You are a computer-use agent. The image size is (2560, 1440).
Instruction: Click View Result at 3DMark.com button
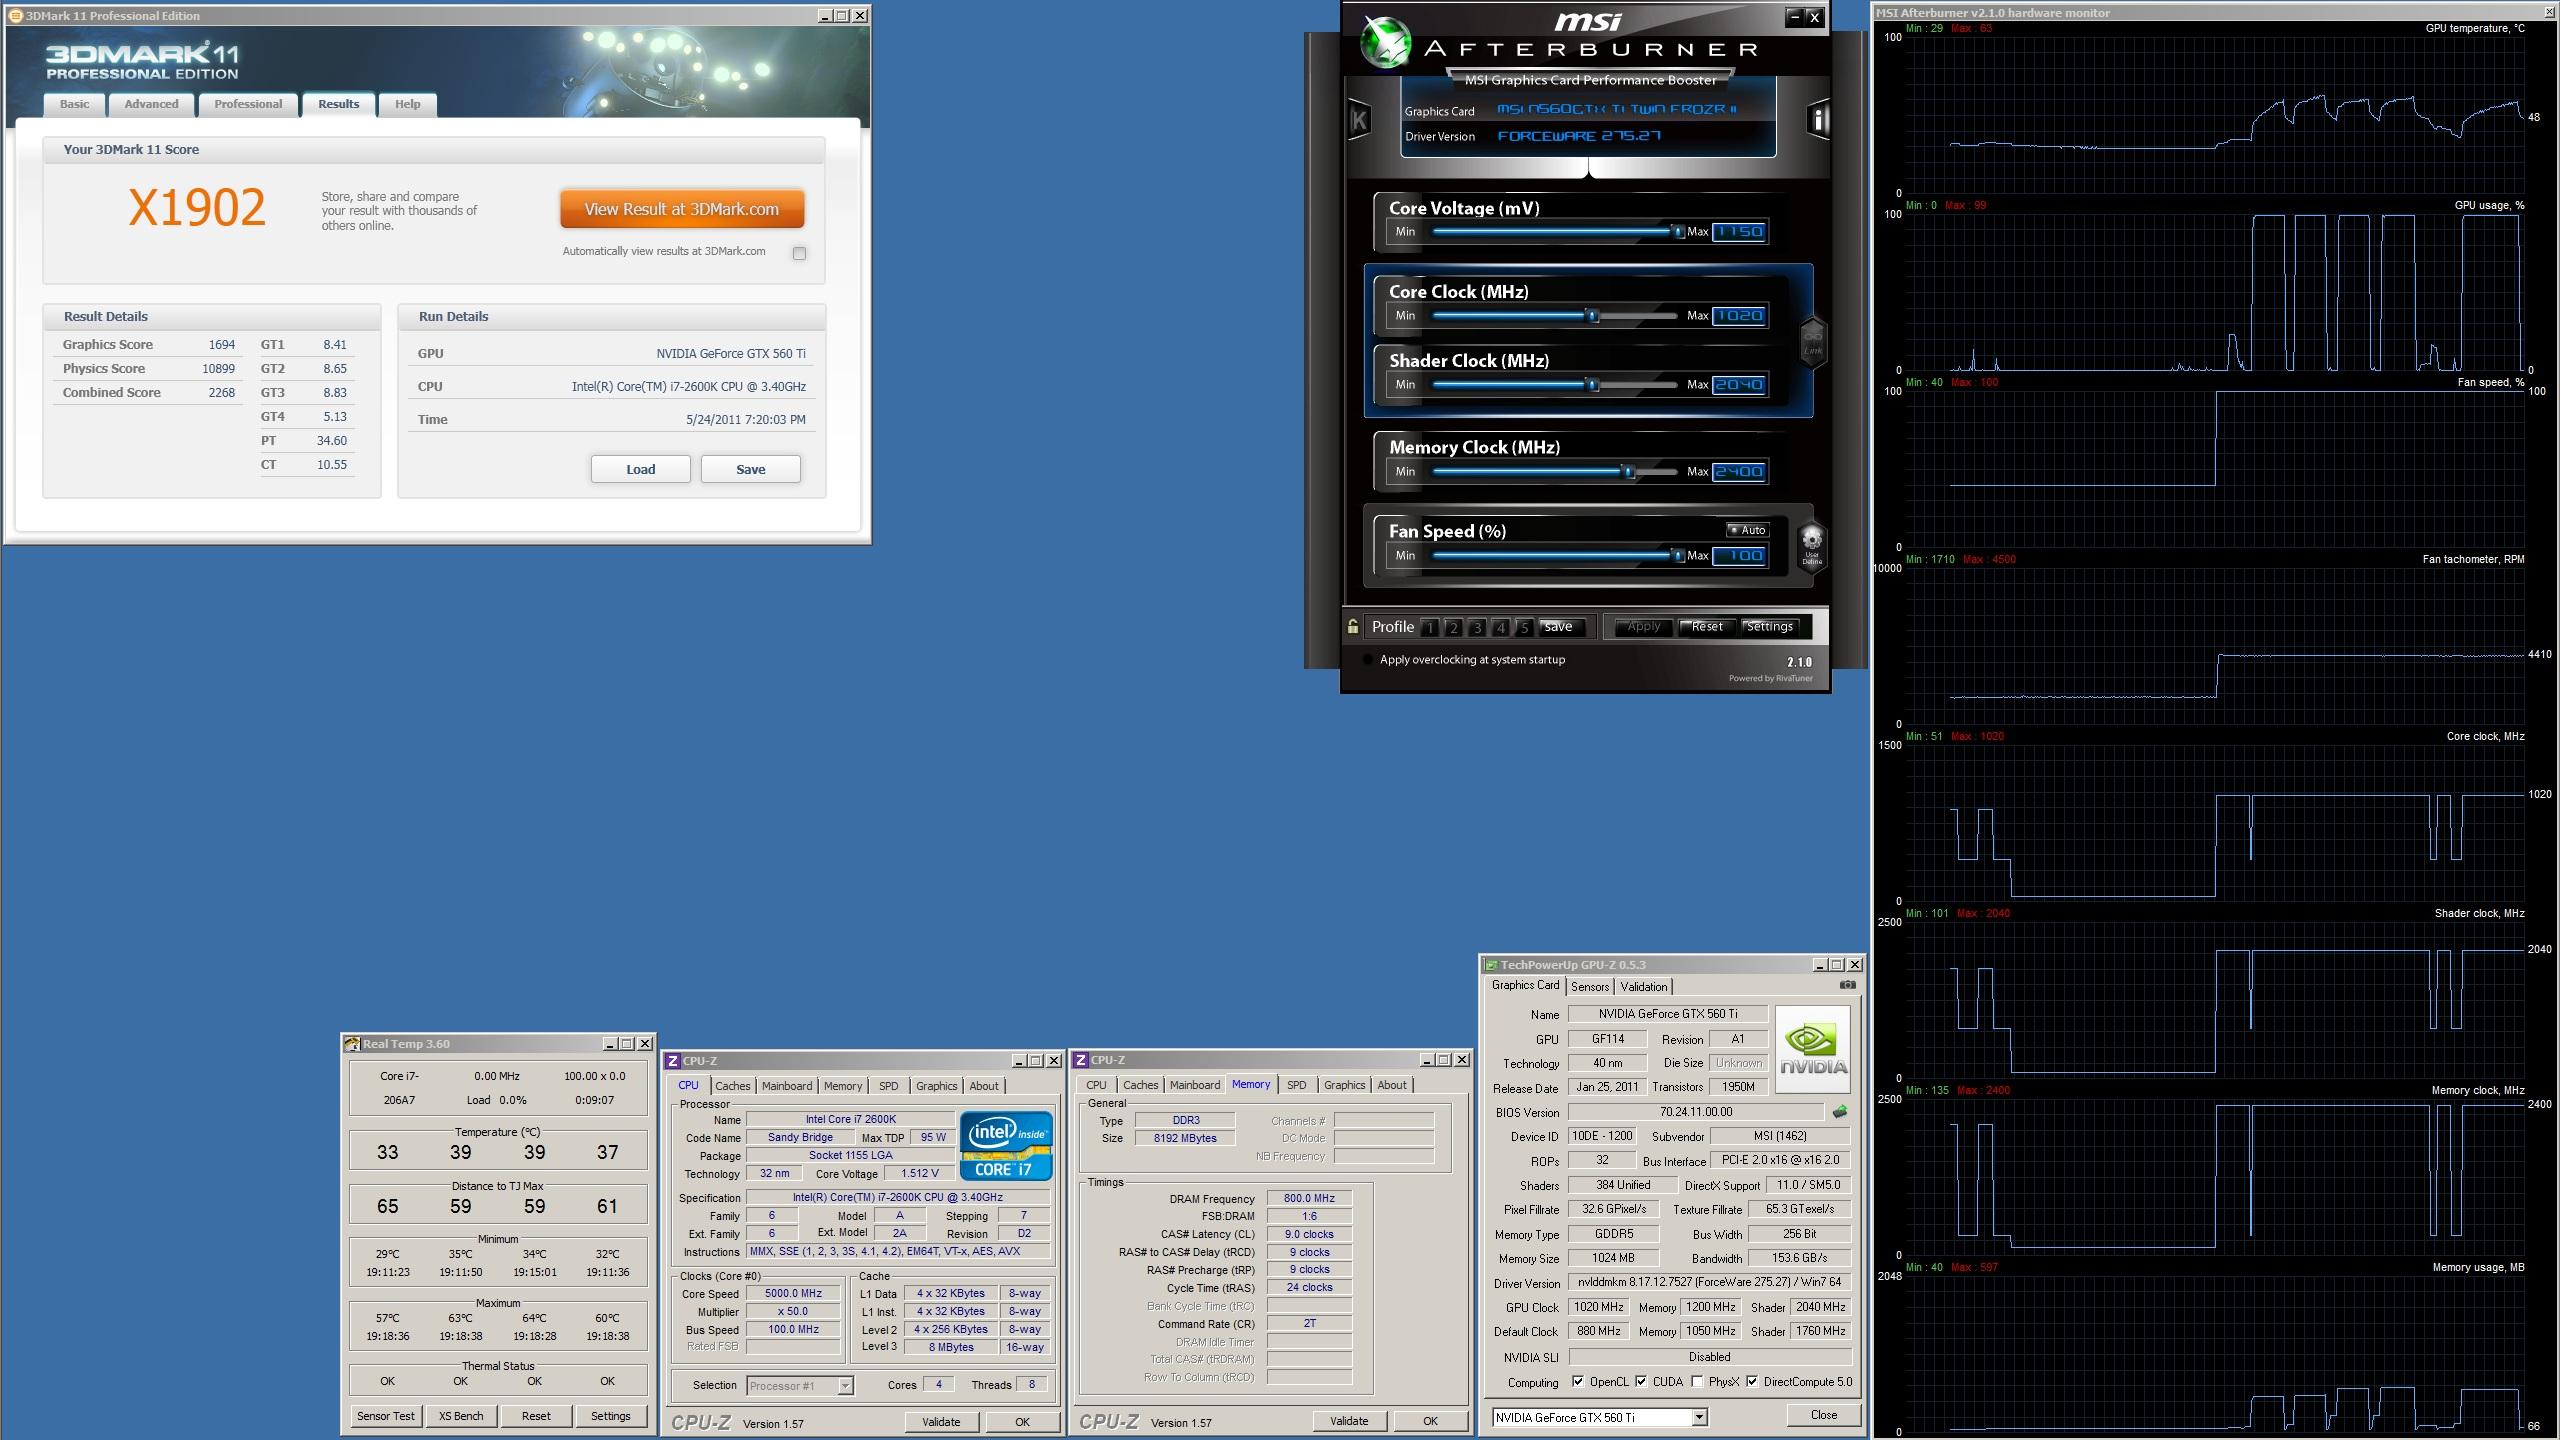(x=682, y=209)
